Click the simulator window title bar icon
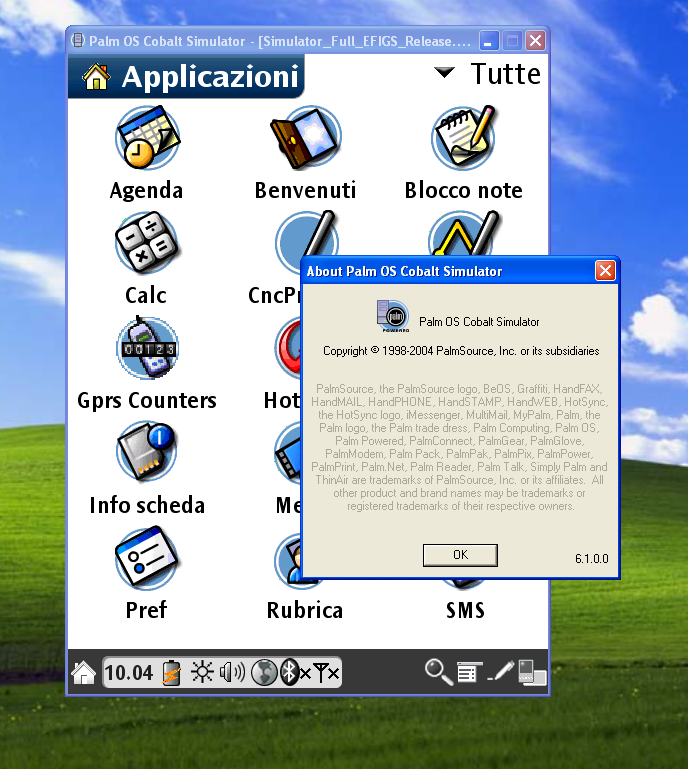Image resolution: width=688 pixels, height=769 pixels. [77, 41]
